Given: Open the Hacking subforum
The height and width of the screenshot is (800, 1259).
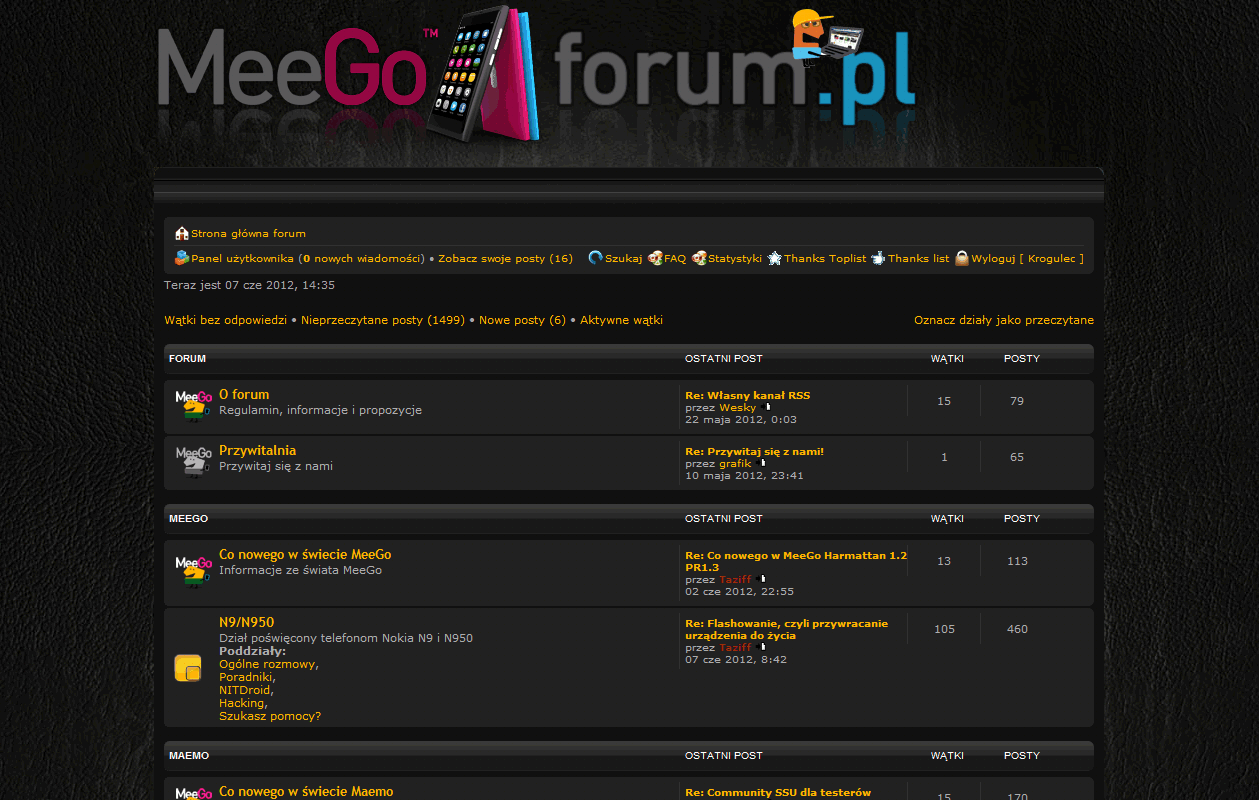Looking at the screenshot, I should point(241,703).
